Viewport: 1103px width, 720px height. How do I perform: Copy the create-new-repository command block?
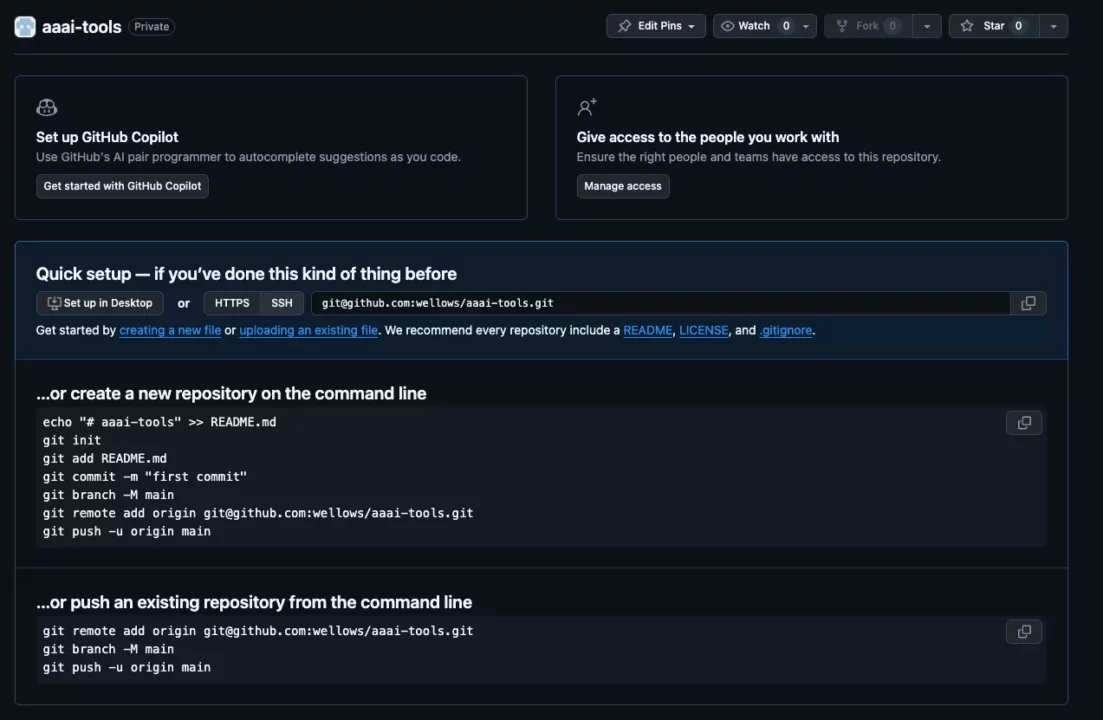tap(1023, 422)
